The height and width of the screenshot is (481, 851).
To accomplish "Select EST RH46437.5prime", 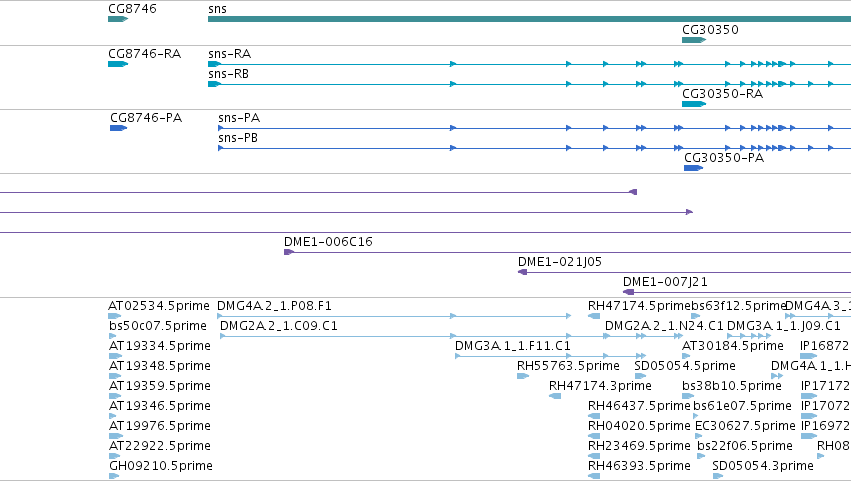I will tap(639, 406).
